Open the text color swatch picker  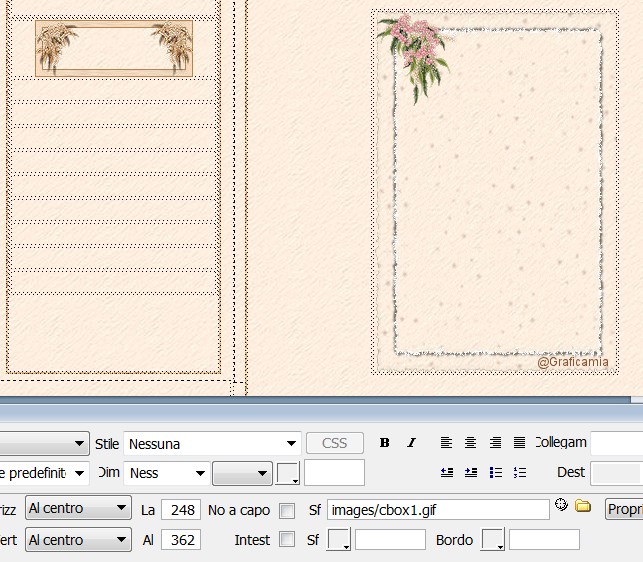(x=287, y=473)
